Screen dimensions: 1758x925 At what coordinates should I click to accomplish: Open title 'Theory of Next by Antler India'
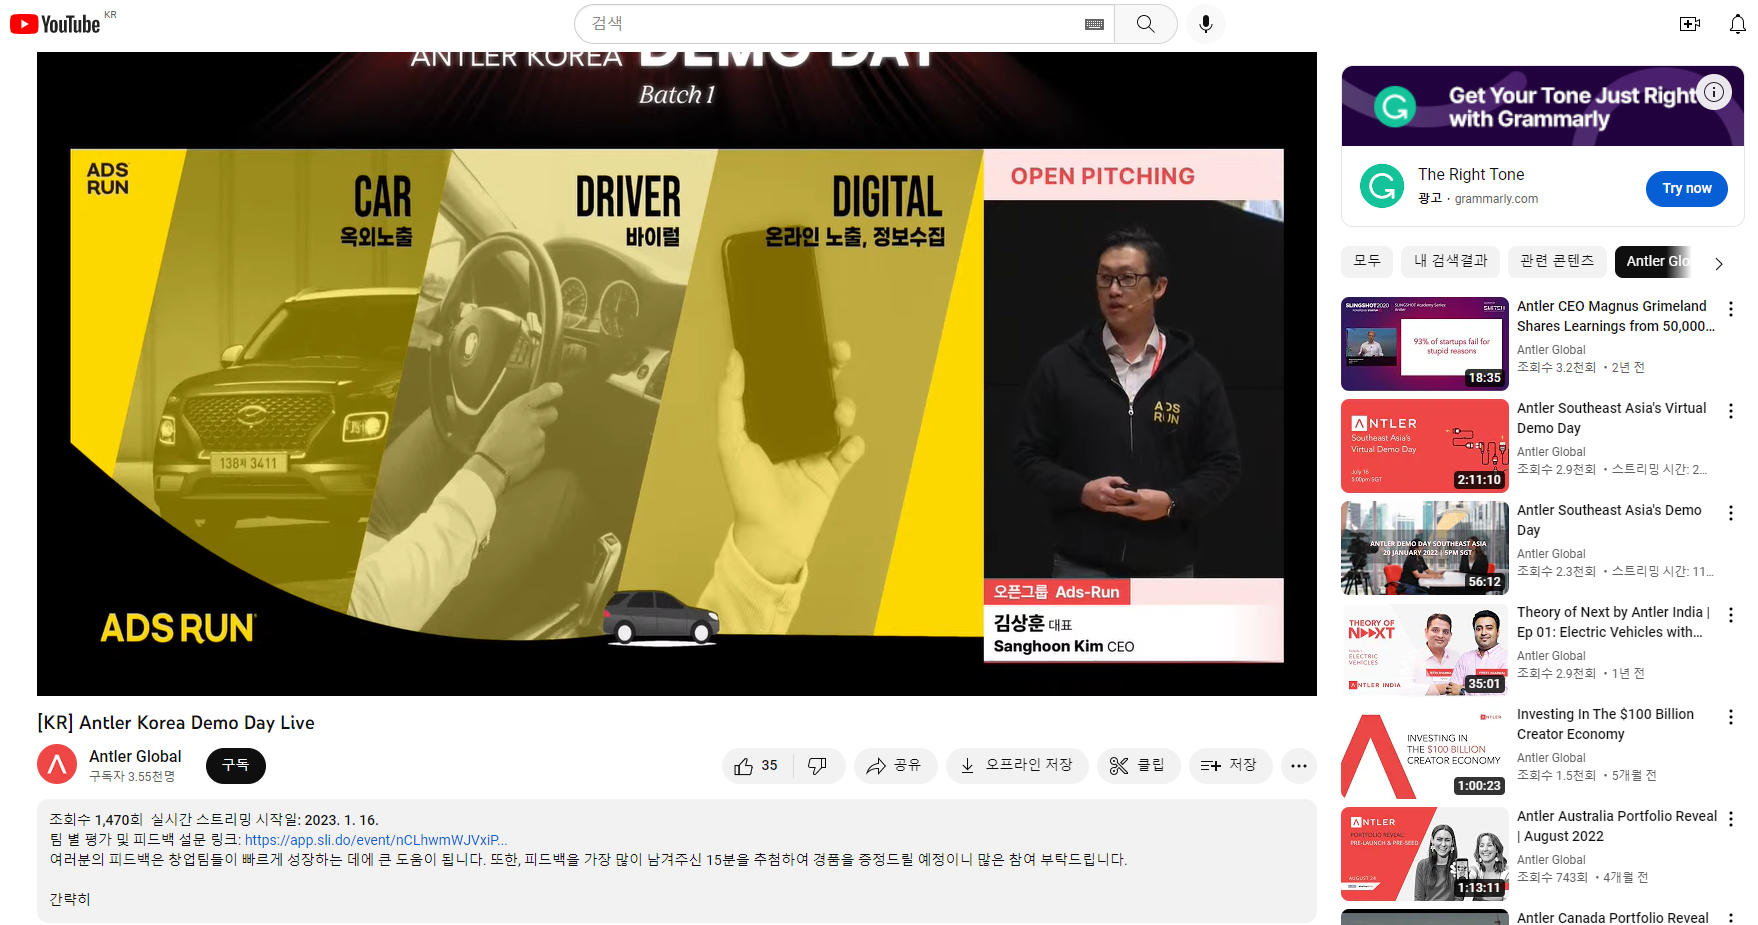point(1614,622)
